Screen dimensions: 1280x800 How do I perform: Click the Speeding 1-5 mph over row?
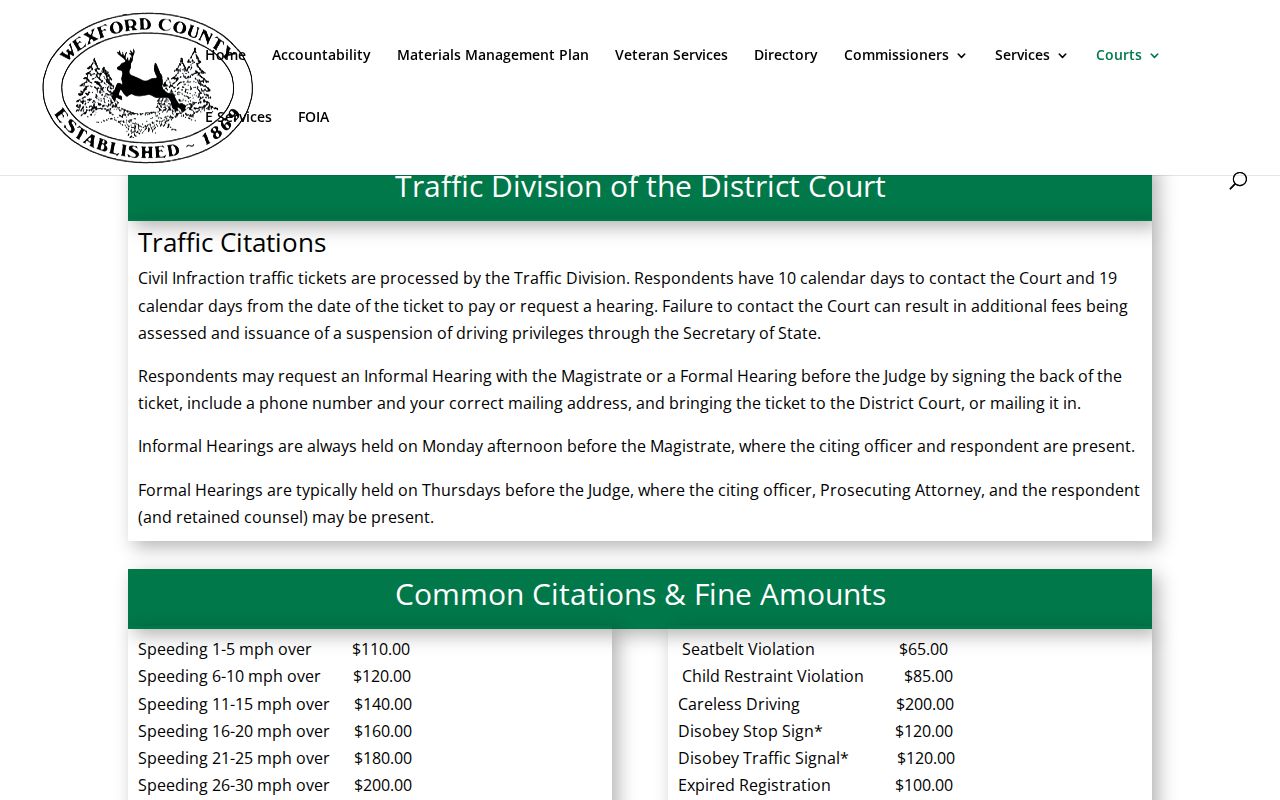click(x=274, y=649)
